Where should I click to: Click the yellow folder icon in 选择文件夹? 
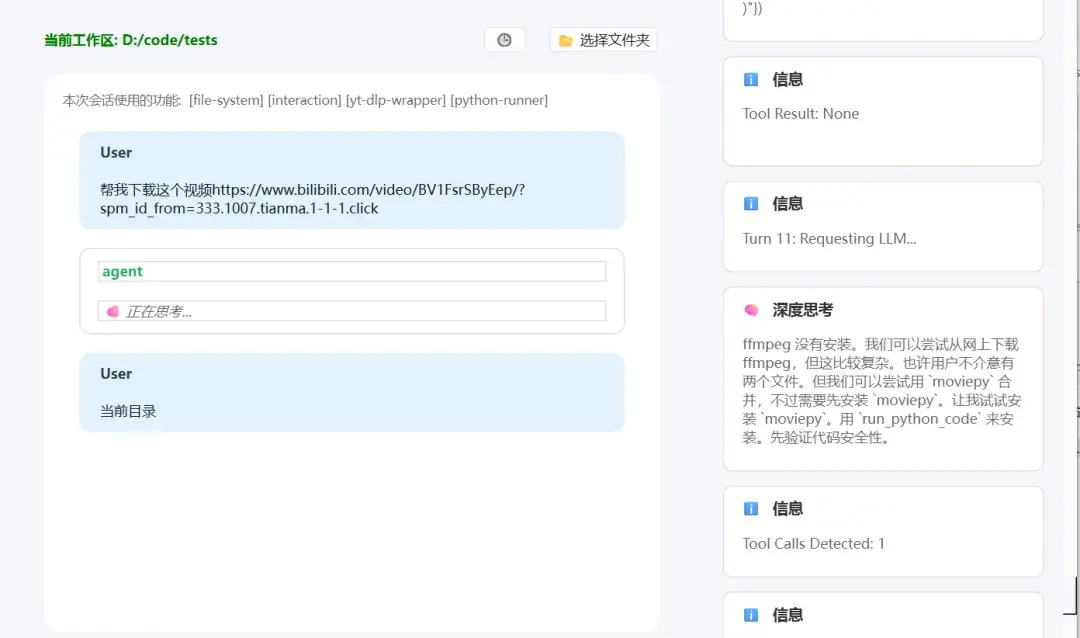pyautogui.click(x=565, y=41)
